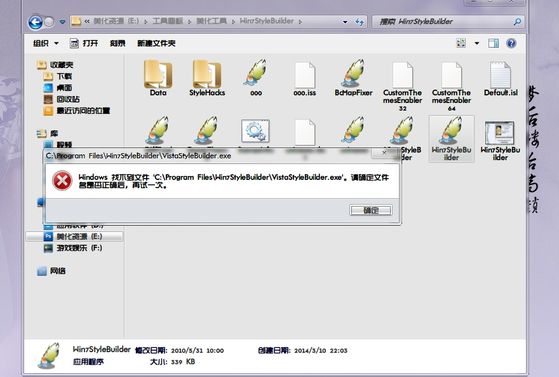Select the StyleHacks folder icon

(207, 74)
